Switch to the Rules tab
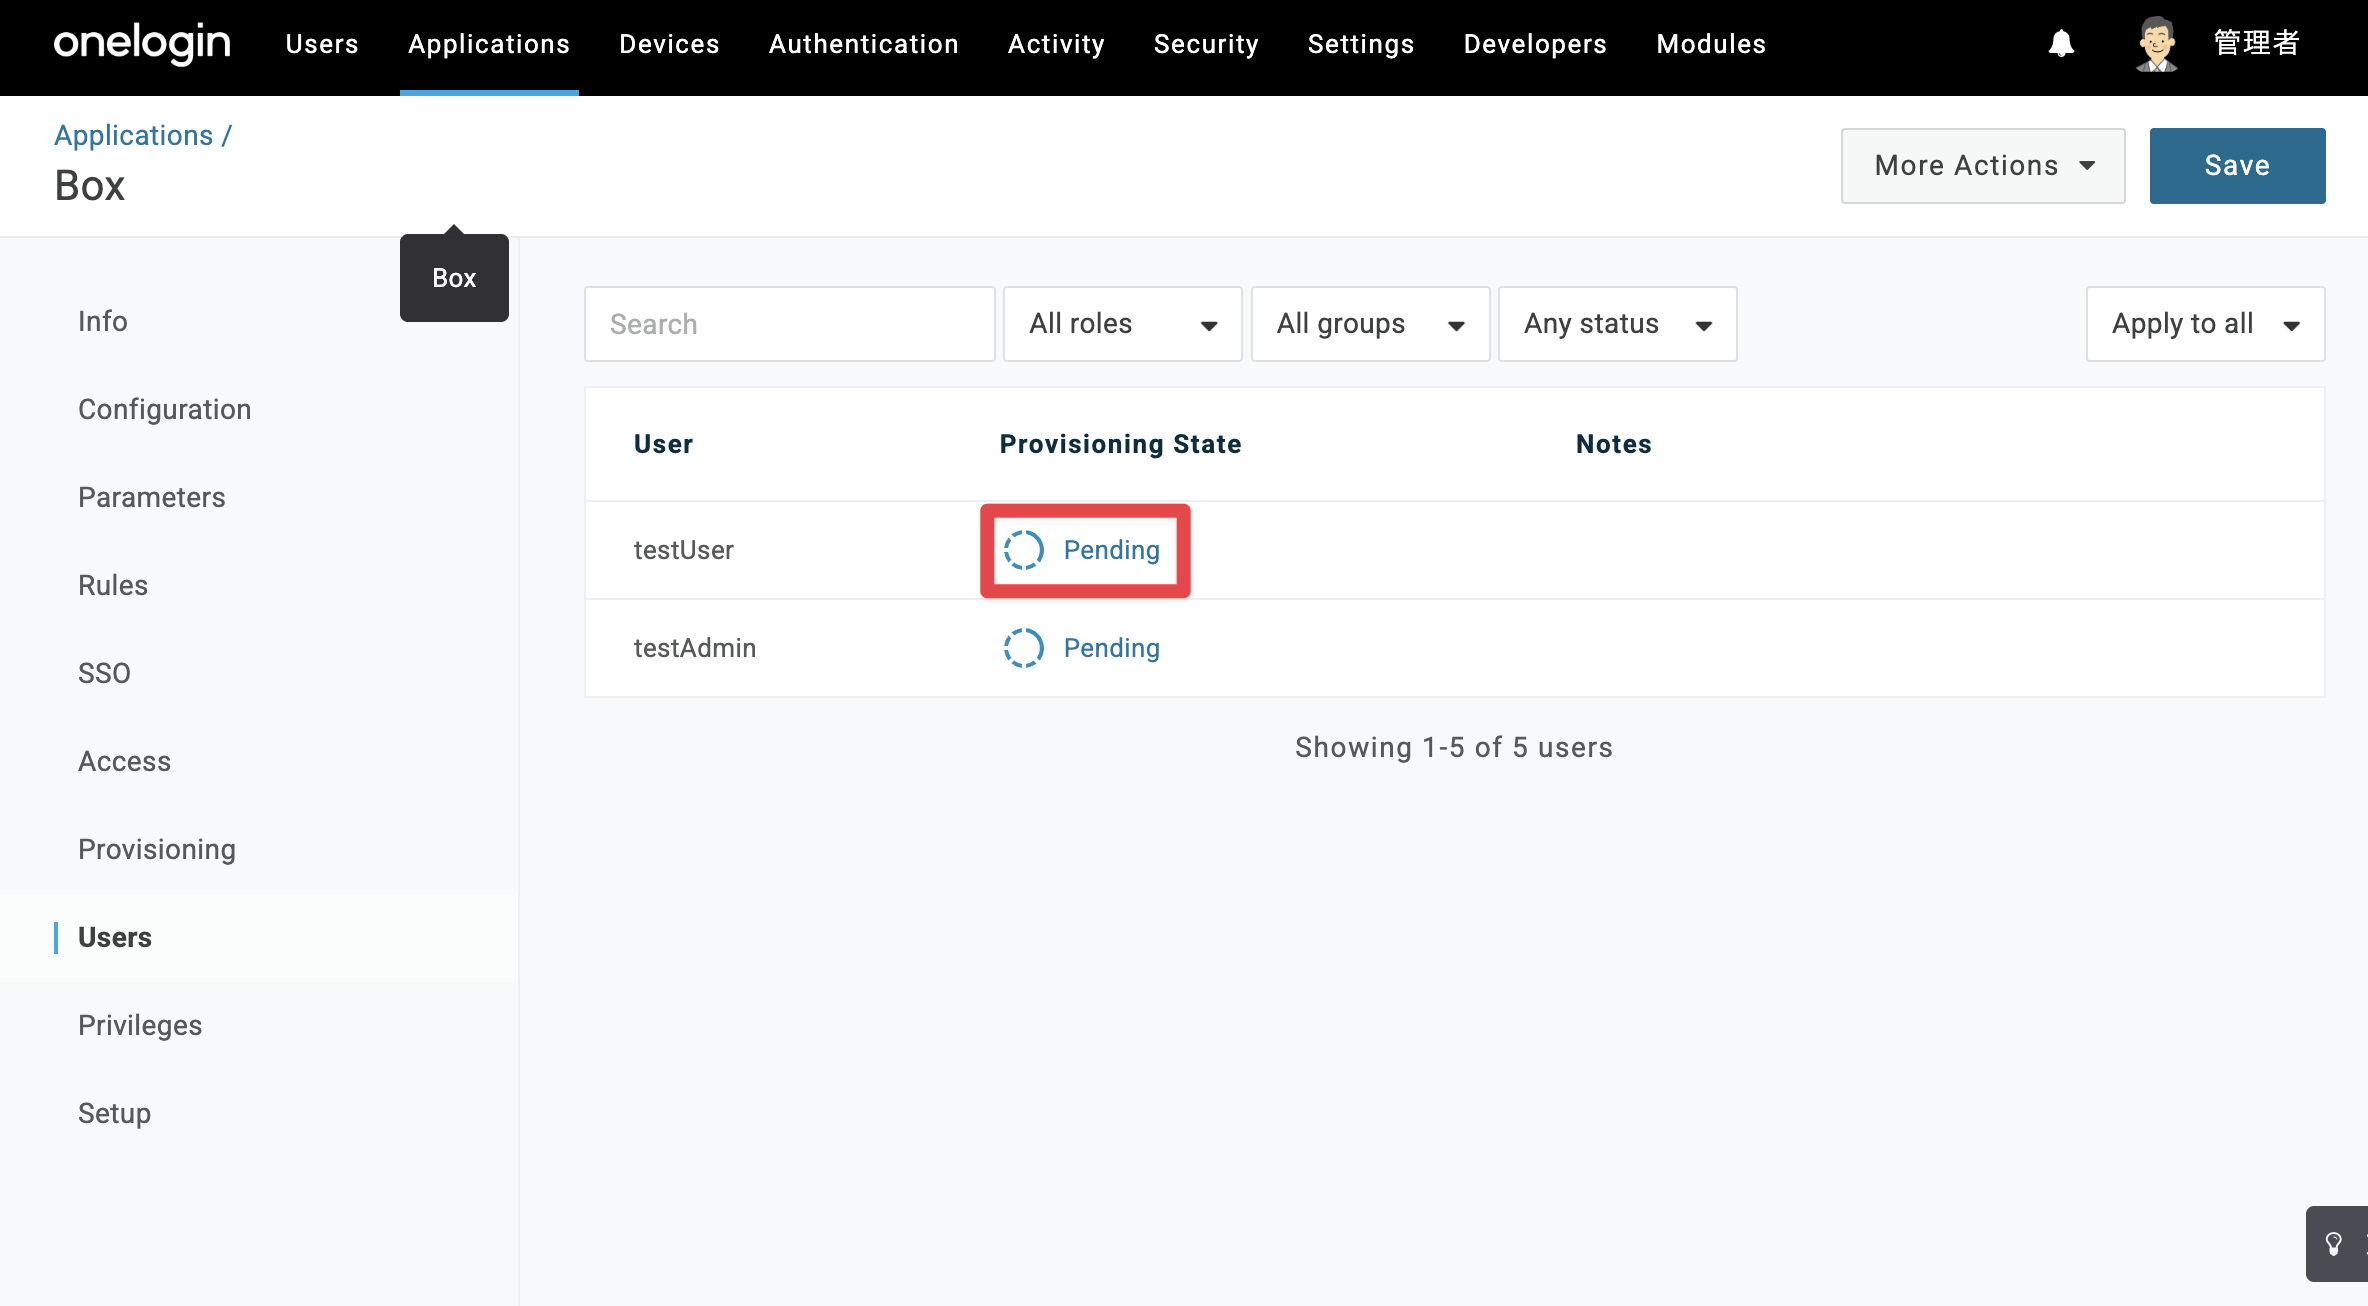 [x=113, y=585]
